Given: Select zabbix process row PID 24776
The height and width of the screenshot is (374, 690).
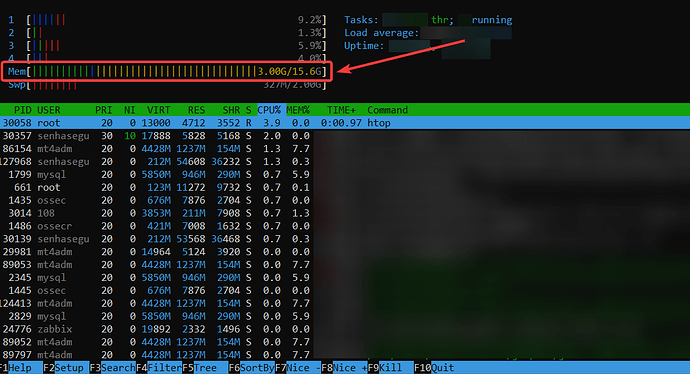Looking at the screenshot, I should [x=156, y=329].
